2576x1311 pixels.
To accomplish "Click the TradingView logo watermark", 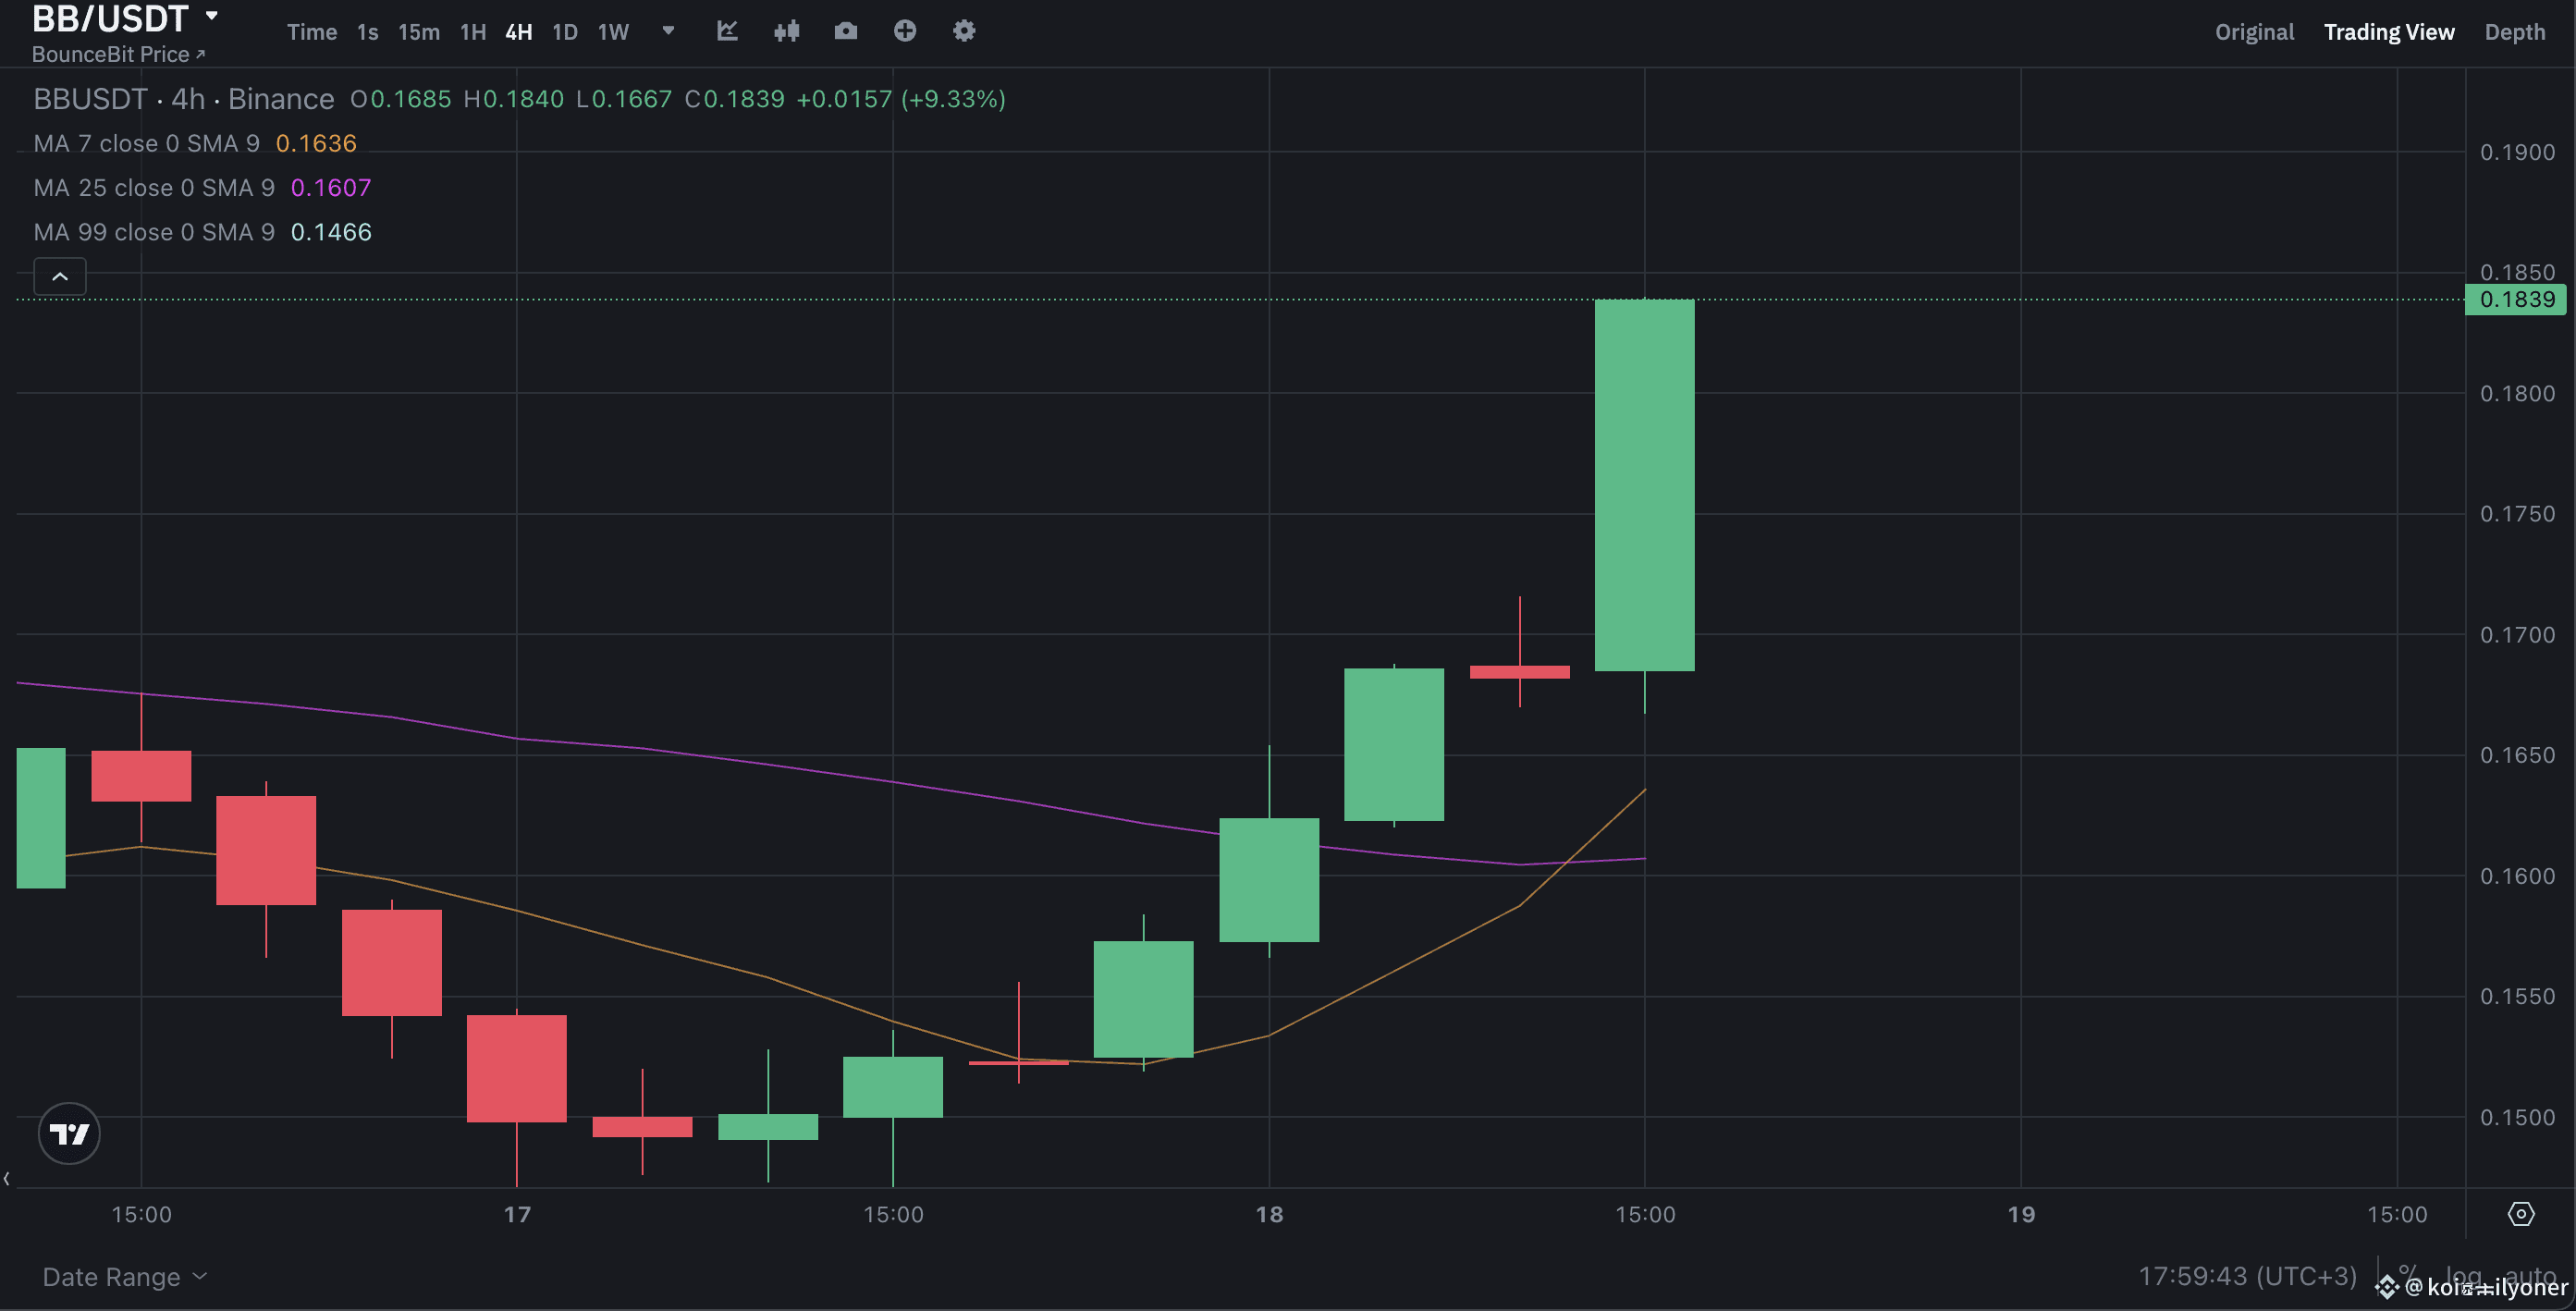I will (68, 1133).
